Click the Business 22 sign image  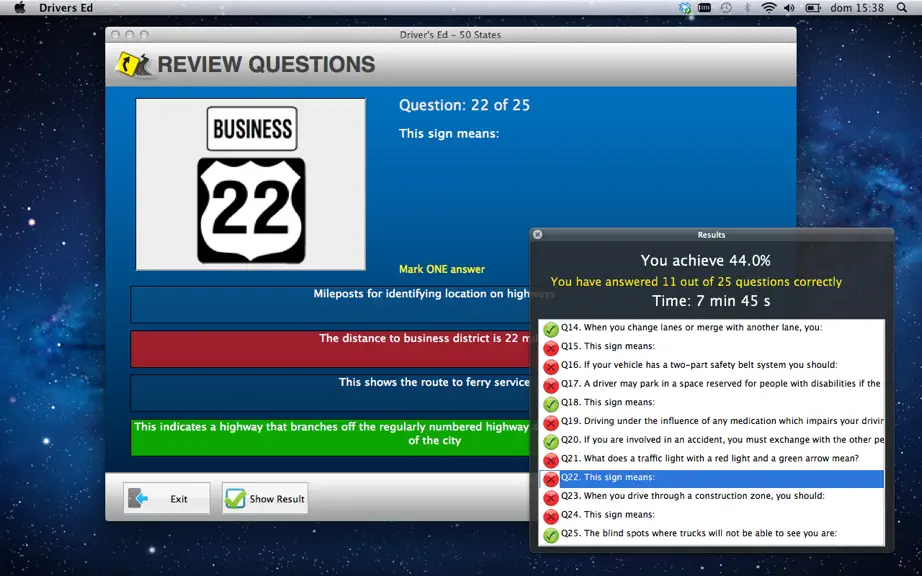[251, 185]
